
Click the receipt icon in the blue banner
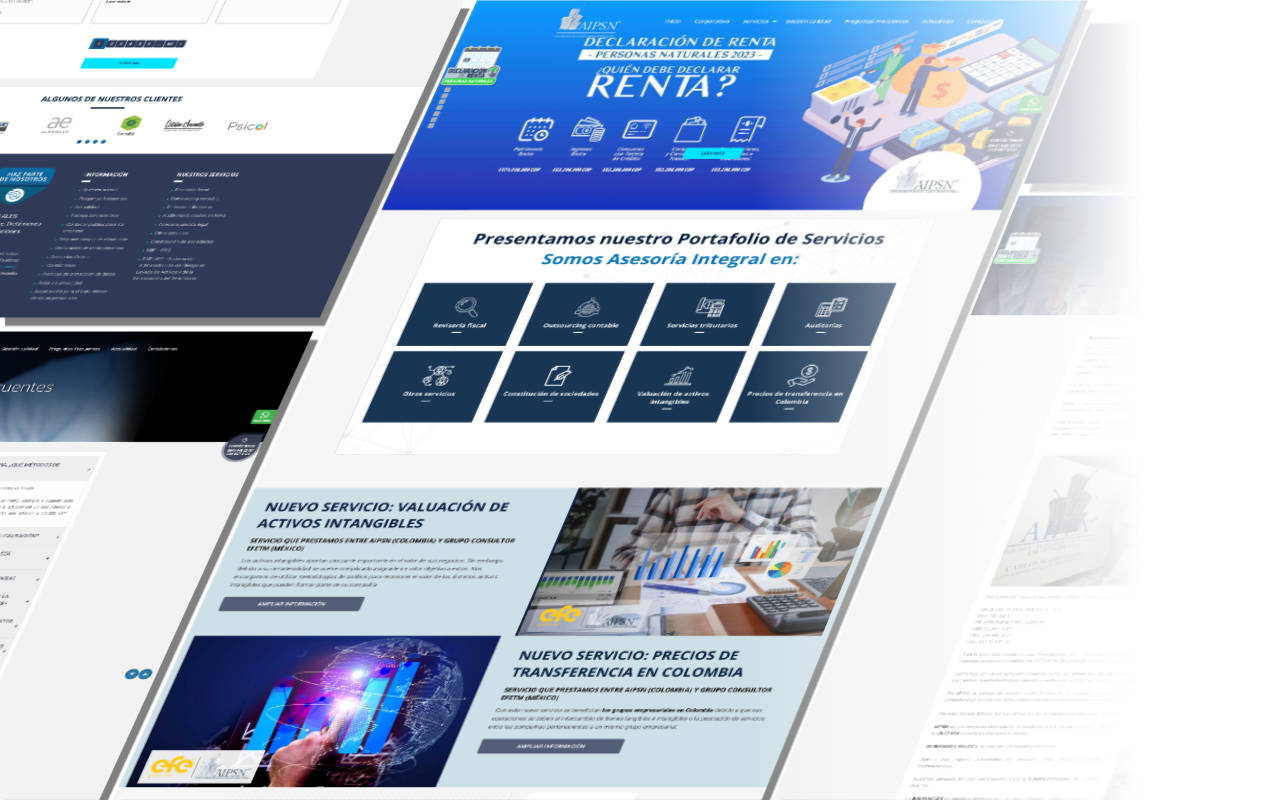click(x=747, y=128)
